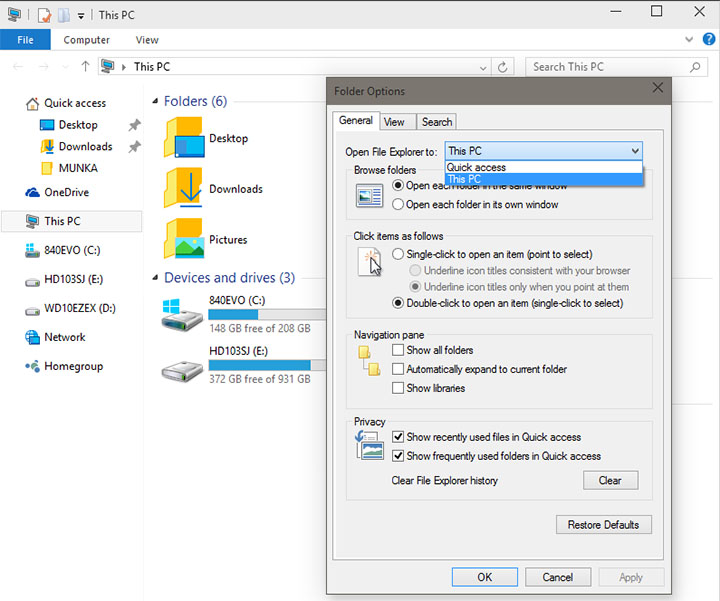Viewport: 720px width, 601px height.
Task: Click OneDrive cloud icon in sidebar
Action: pos(30,192)
